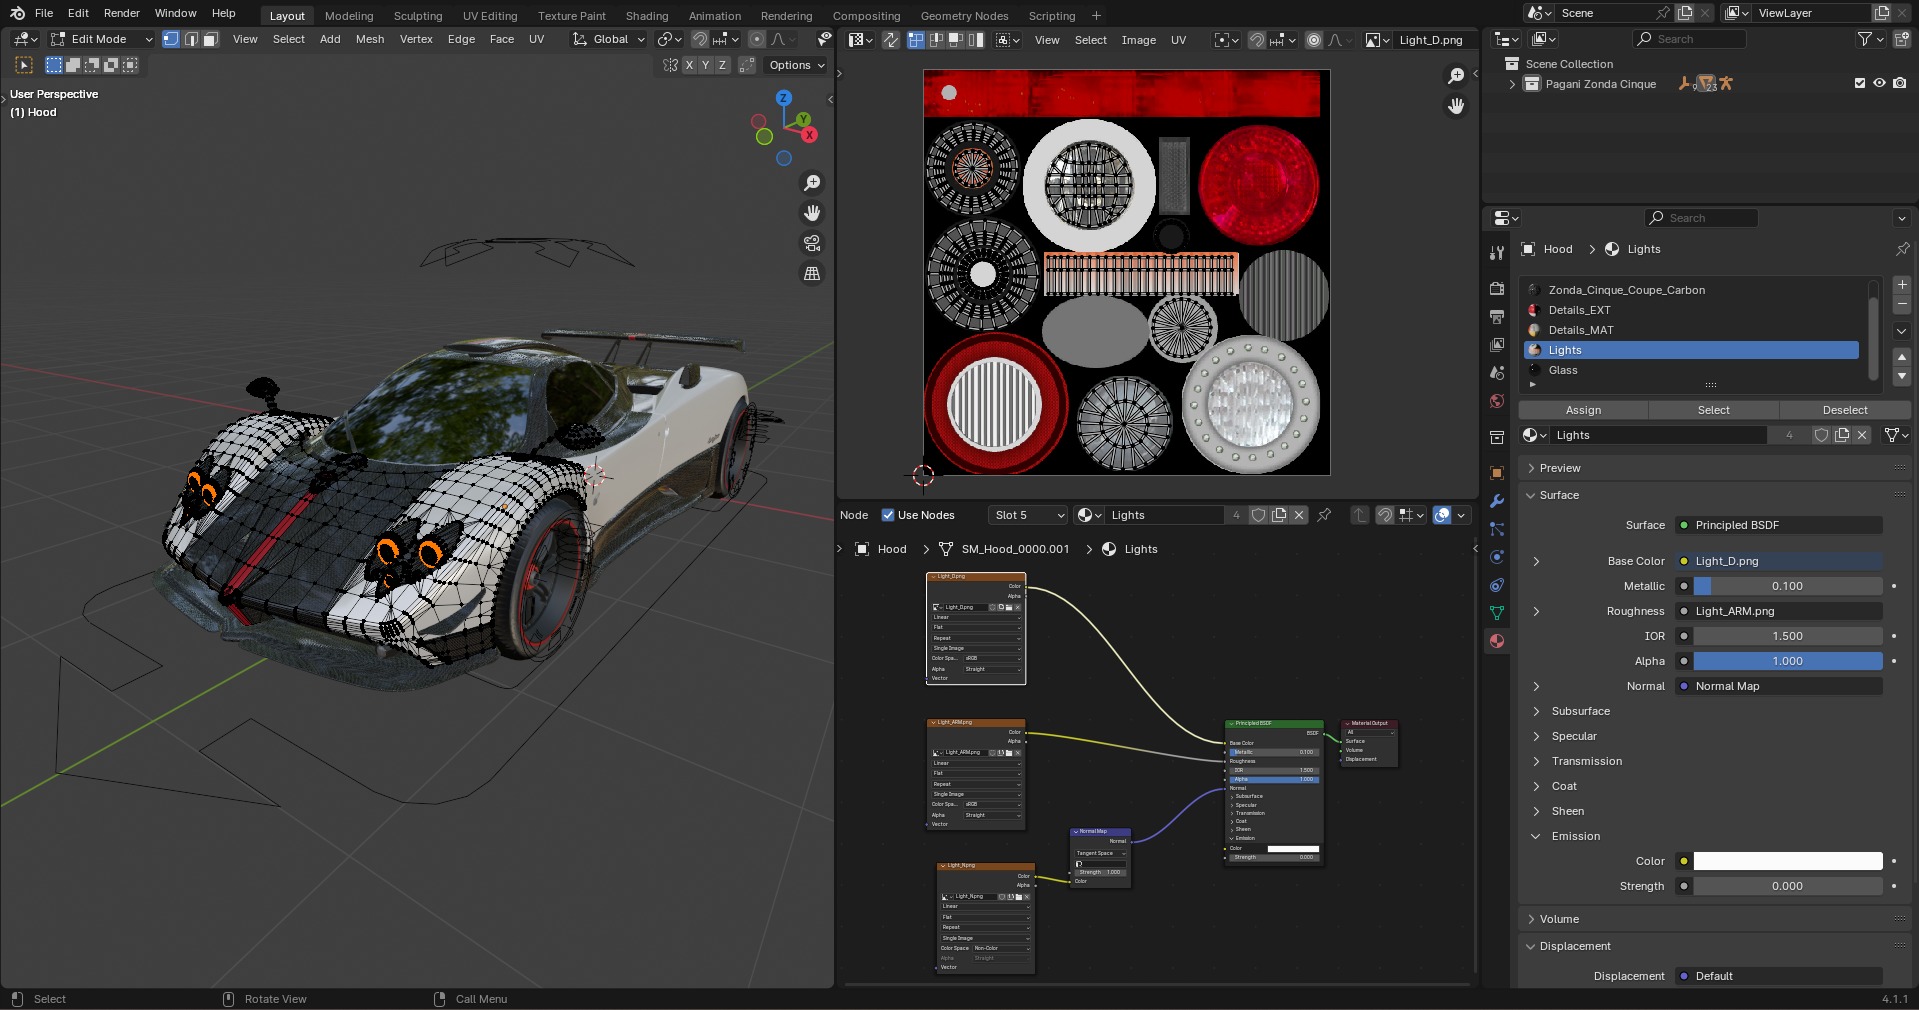Toggle snapping magnet in 3D viewport

(700, 39)
